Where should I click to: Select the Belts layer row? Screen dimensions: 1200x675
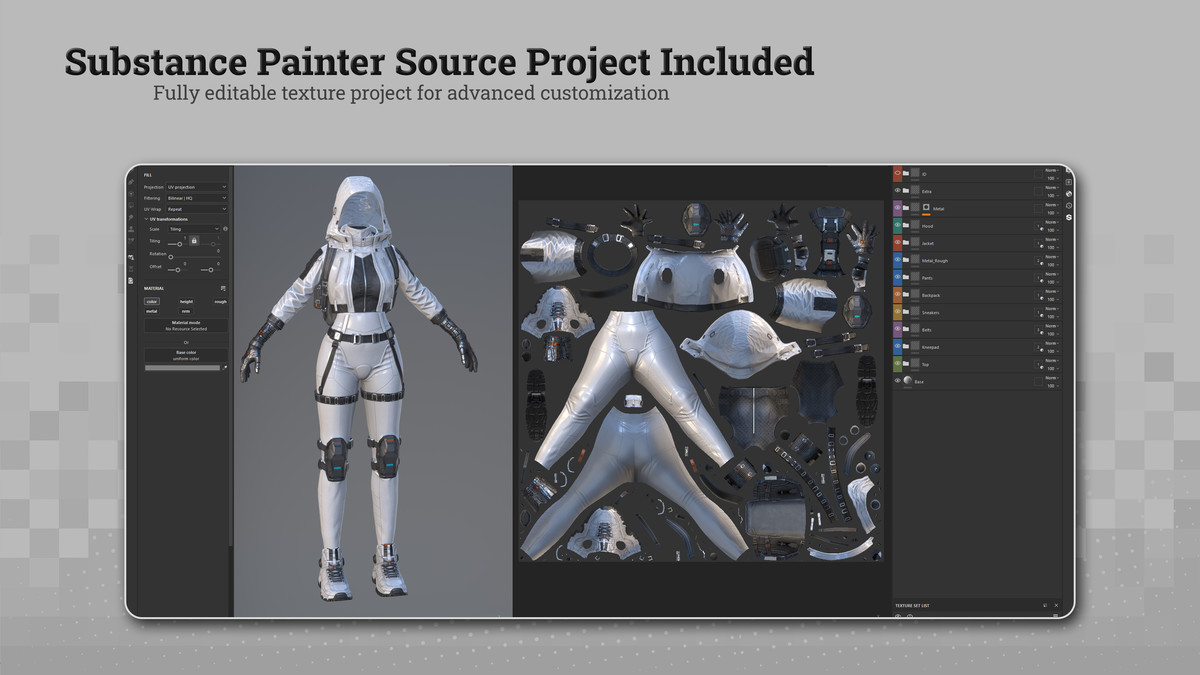pyautogui.click(x=976, y=330)
